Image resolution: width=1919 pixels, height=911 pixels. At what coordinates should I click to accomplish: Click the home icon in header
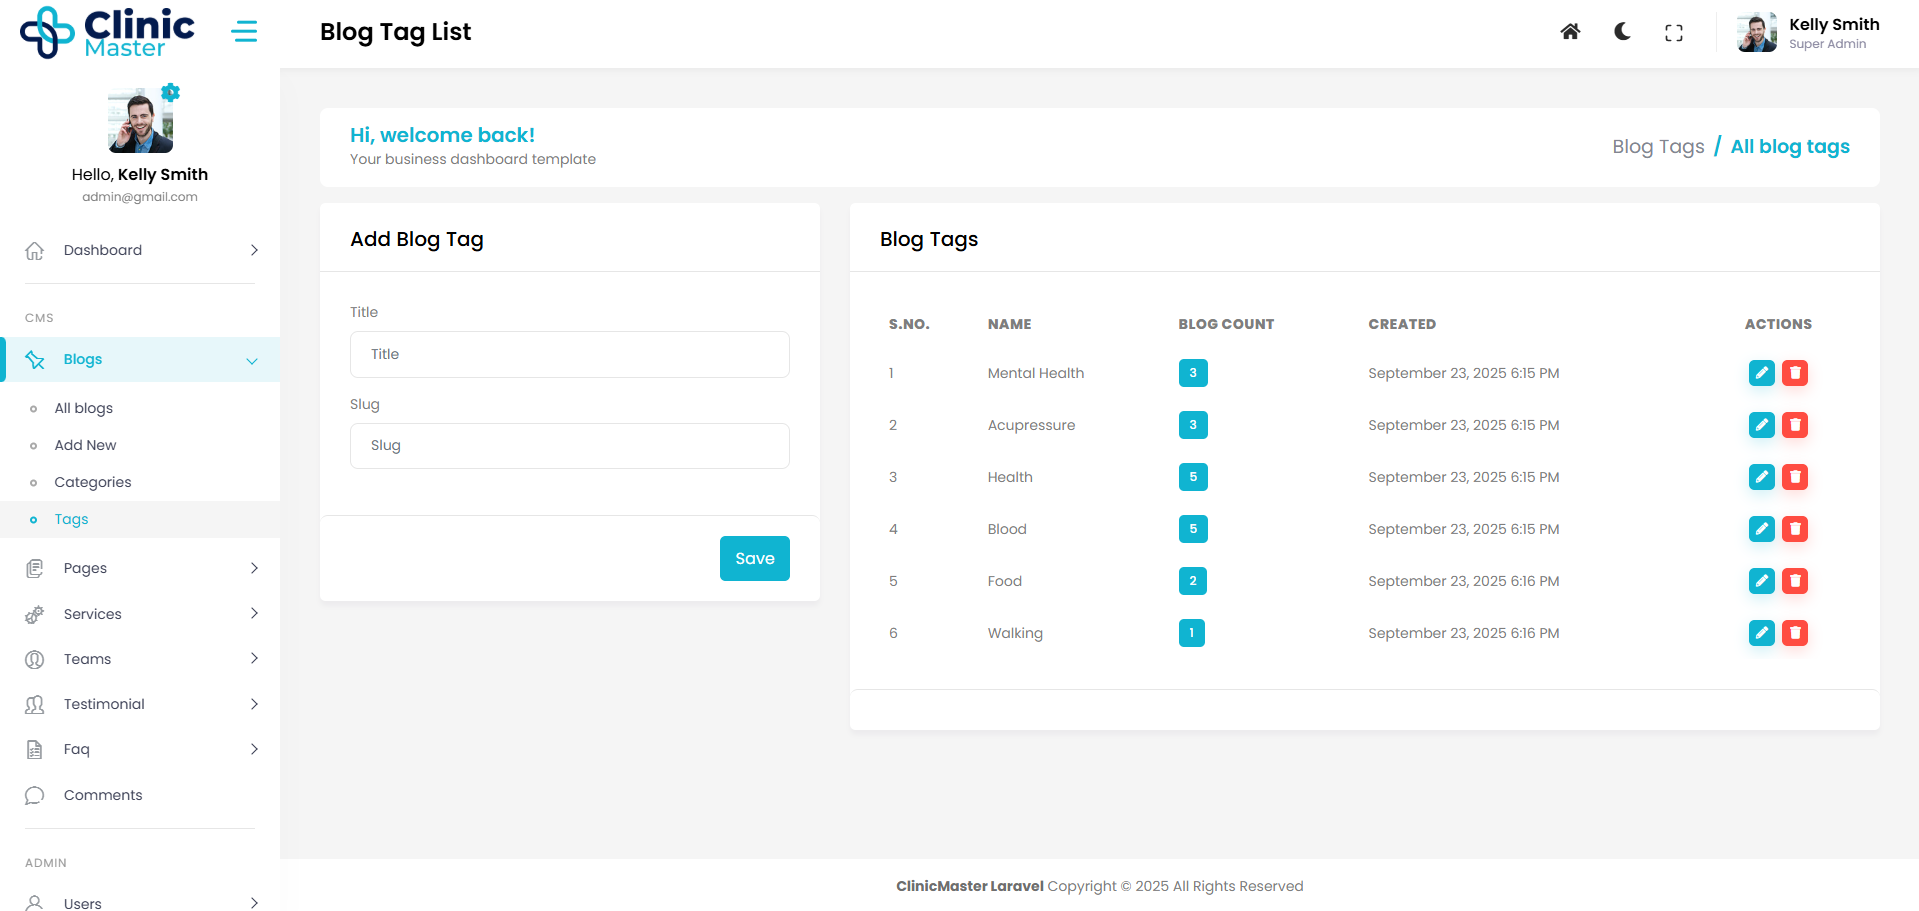coord(1570,32)
